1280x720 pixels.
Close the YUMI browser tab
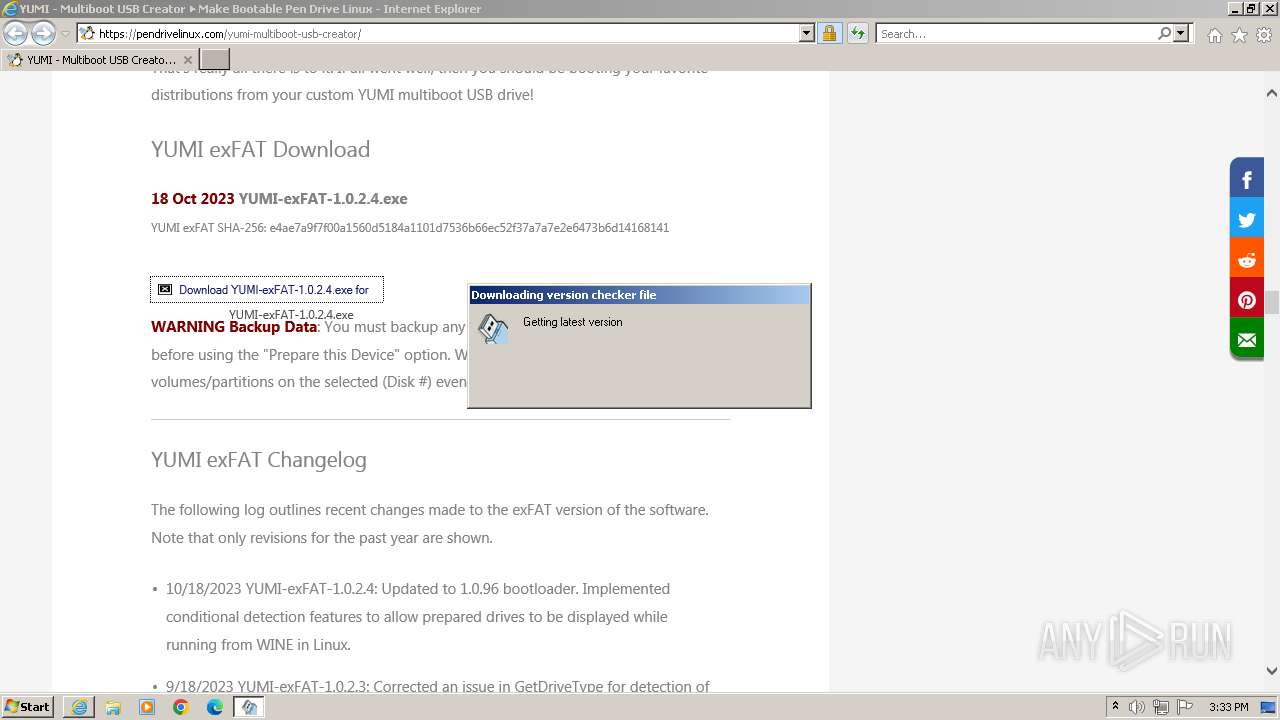pos(188,60)
